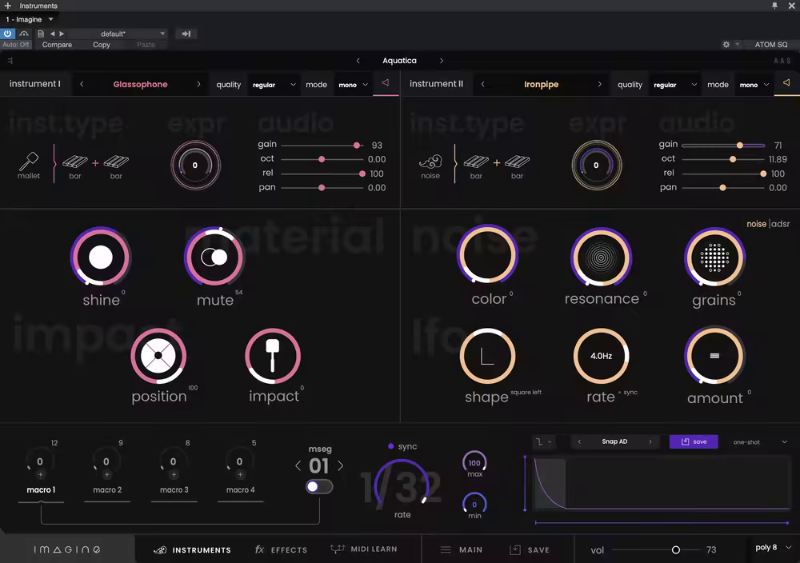Click the purple save envelope button
800x563 pixels.
click(x=693, y=441)
